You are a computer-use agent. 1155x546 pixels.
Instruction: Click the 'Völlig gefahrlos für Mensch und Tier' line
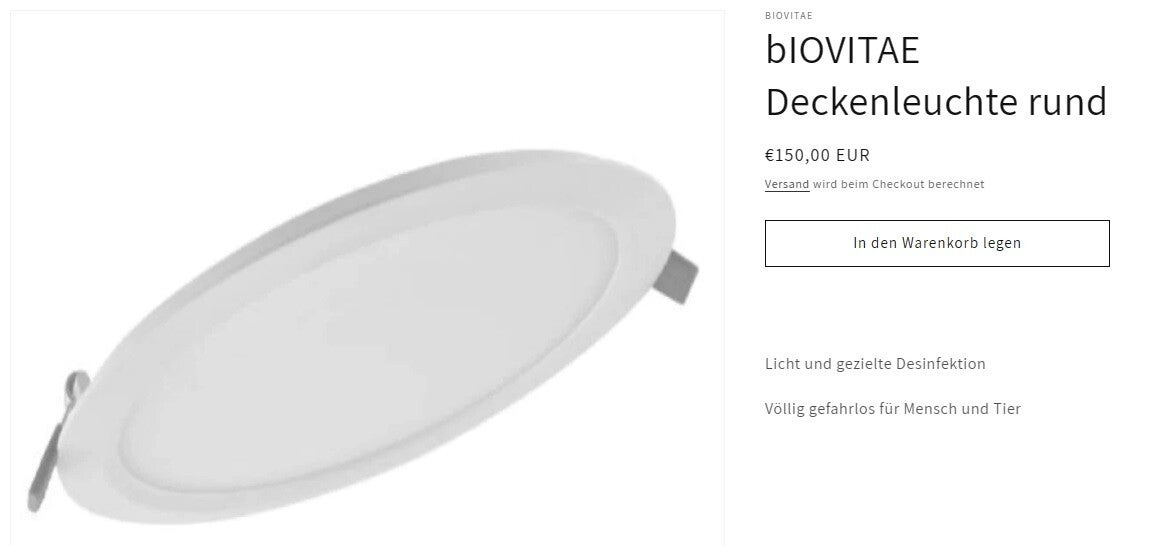[892, 408]
